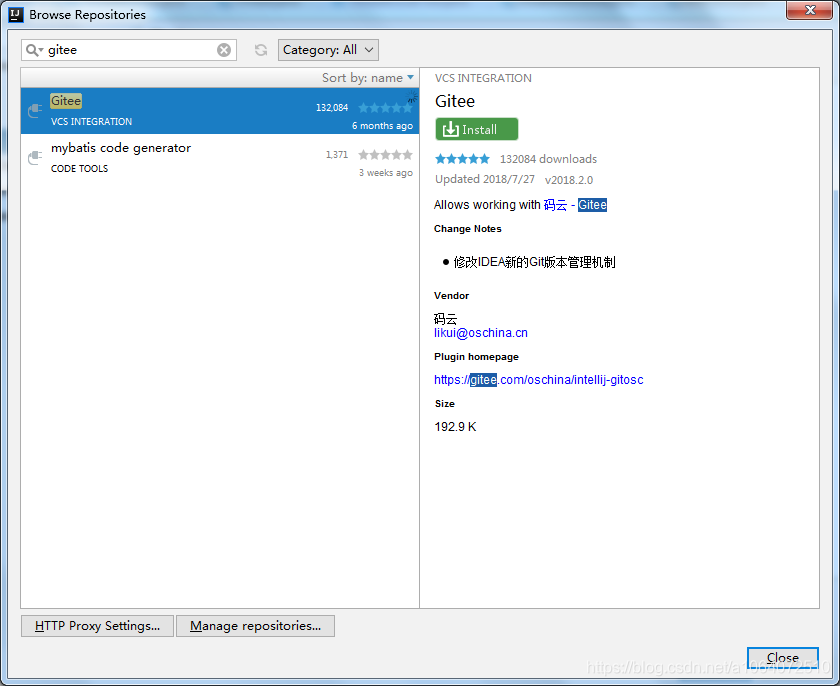Open the gitee.com plugin homepage link
Viewport: 840px width, 686px height.
538,380
